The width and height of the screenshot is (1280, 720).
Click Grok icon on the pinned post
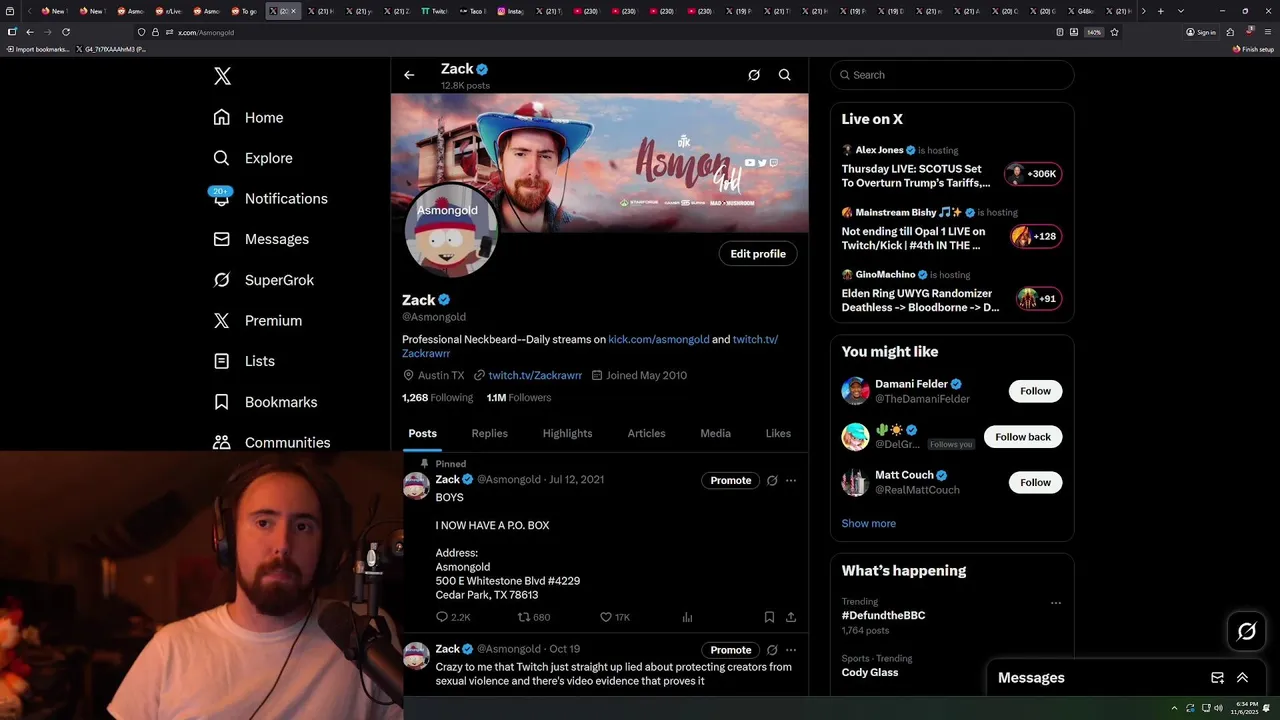[x=772, y=481]
